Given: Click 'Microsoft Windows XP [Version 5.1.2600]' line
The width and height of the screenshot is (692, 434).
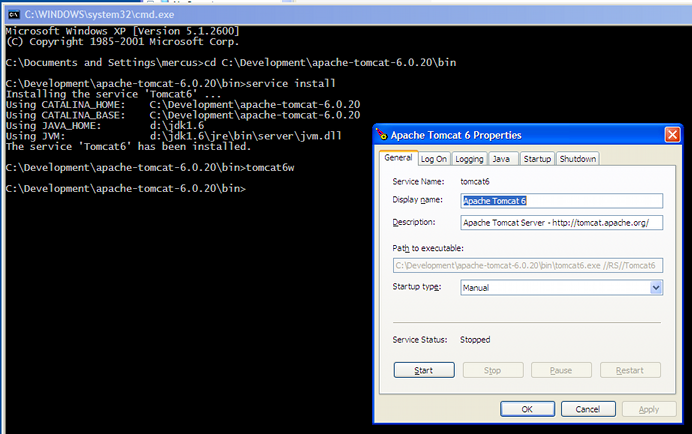Looking at the screenshot, I should coord(123,31).
